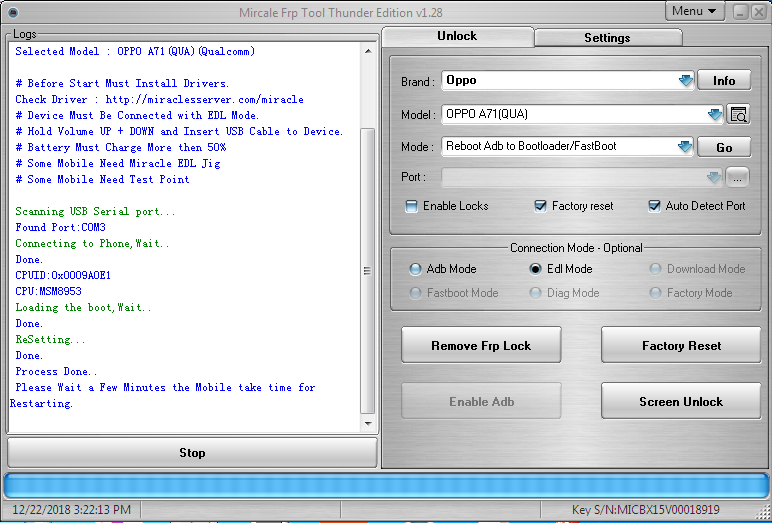Viewport: 772px width, 523px height.
Task: Expand the Mode dropdown arrow
Action: pyautogui.click(x=685, y=147)
